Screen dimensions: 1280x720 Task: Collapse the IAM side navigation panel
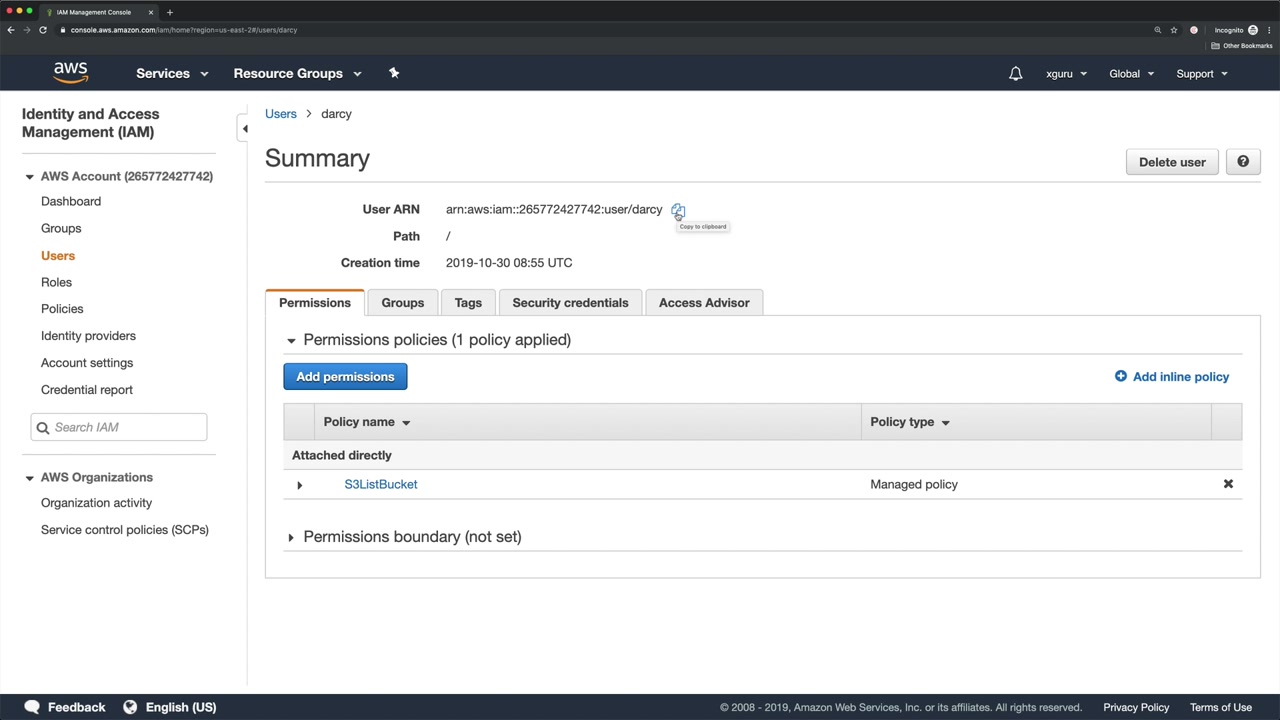[244, 129]
